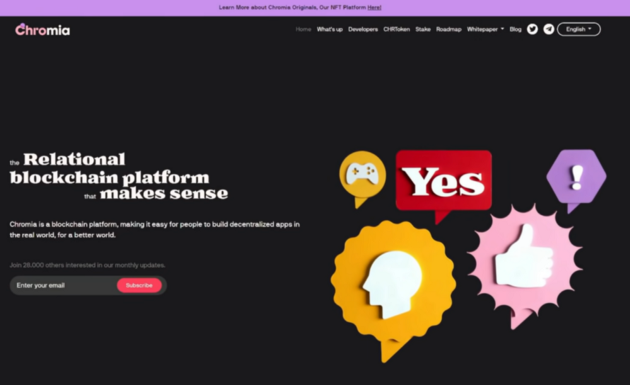Click the game controller speech bubble
The height and width of the screenshot is (385, 630).
pyautogui.click(x=362, y=179)
